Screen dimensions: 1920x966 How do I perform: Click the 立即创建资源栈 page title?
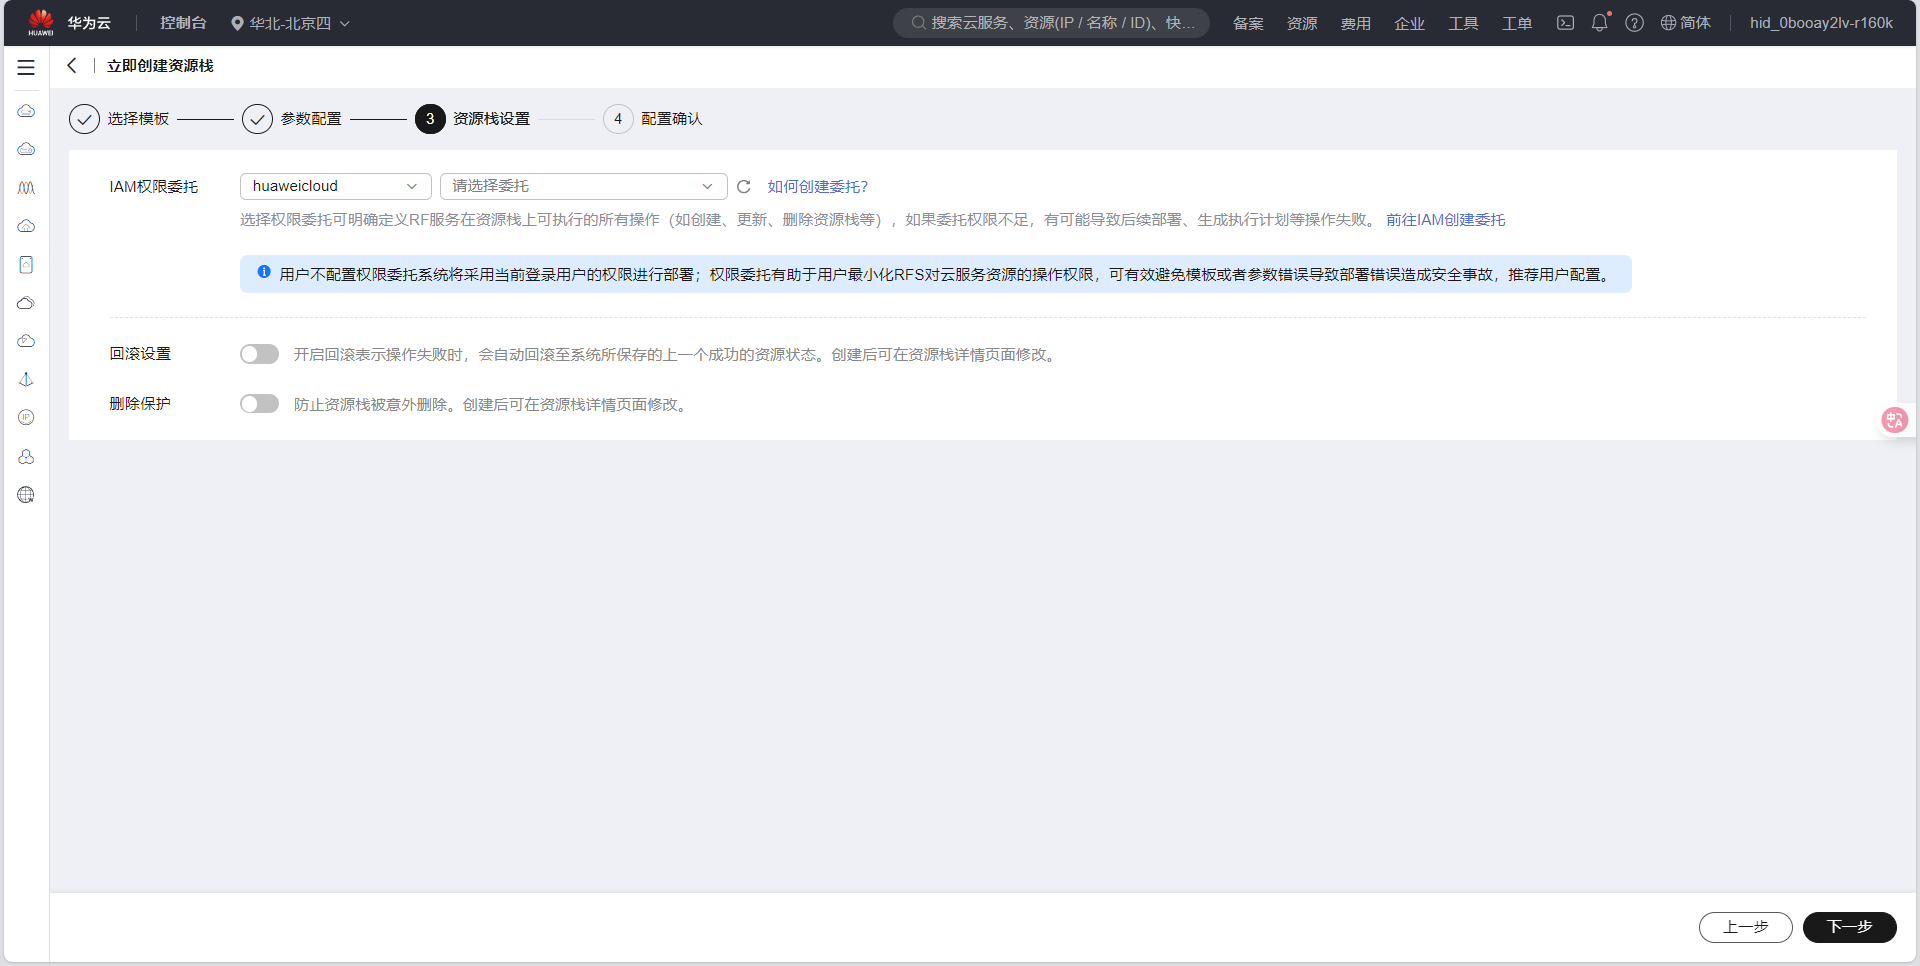160,66
